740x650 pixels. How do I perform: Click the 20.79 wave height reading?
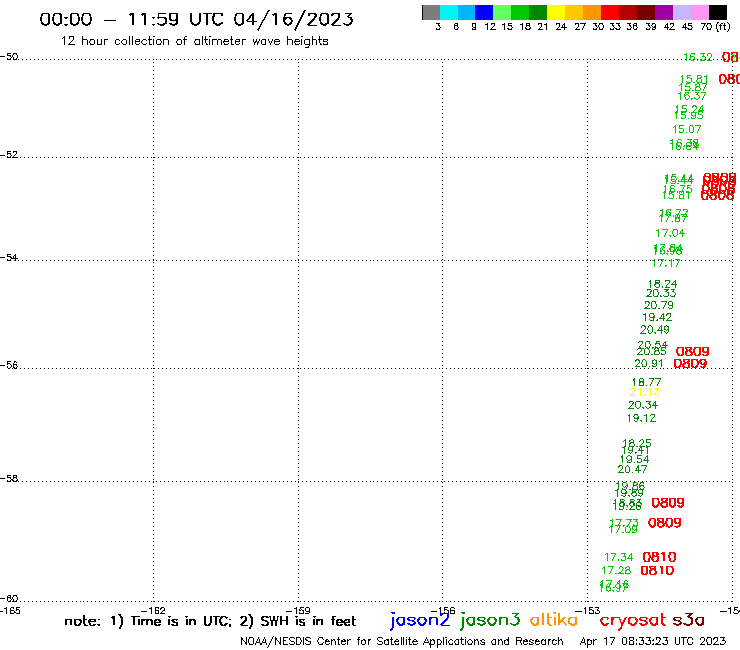click(x=659, y=305)
